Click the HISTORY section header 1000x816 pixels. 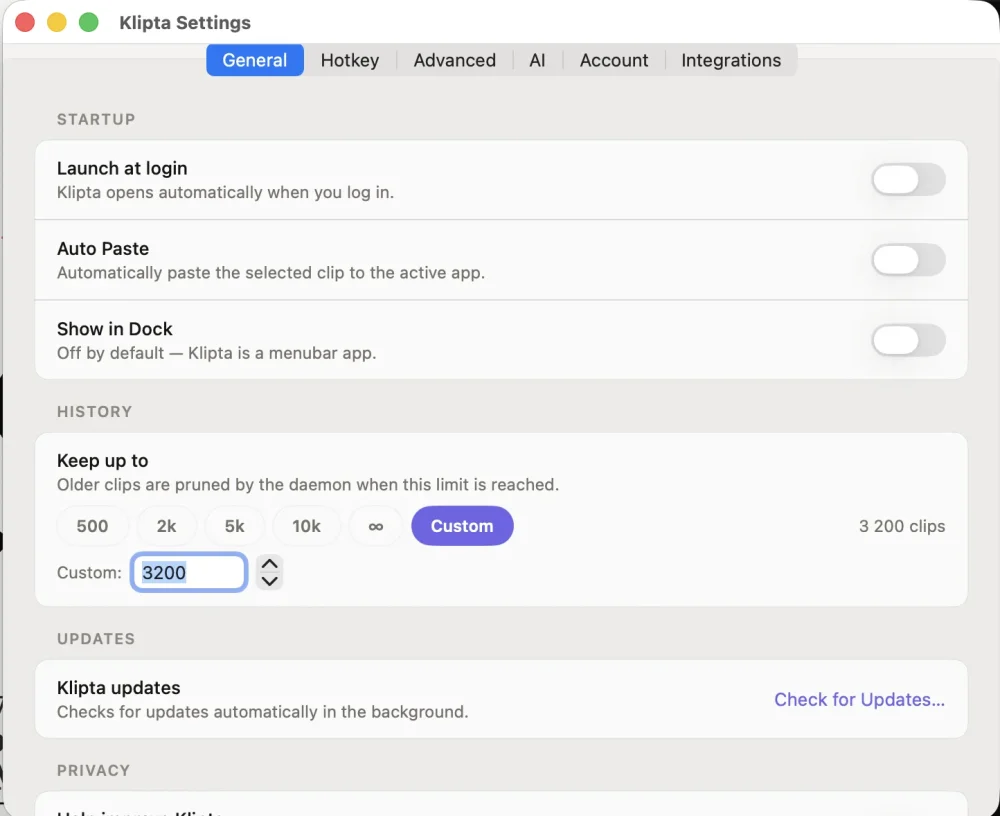point(94,412)
